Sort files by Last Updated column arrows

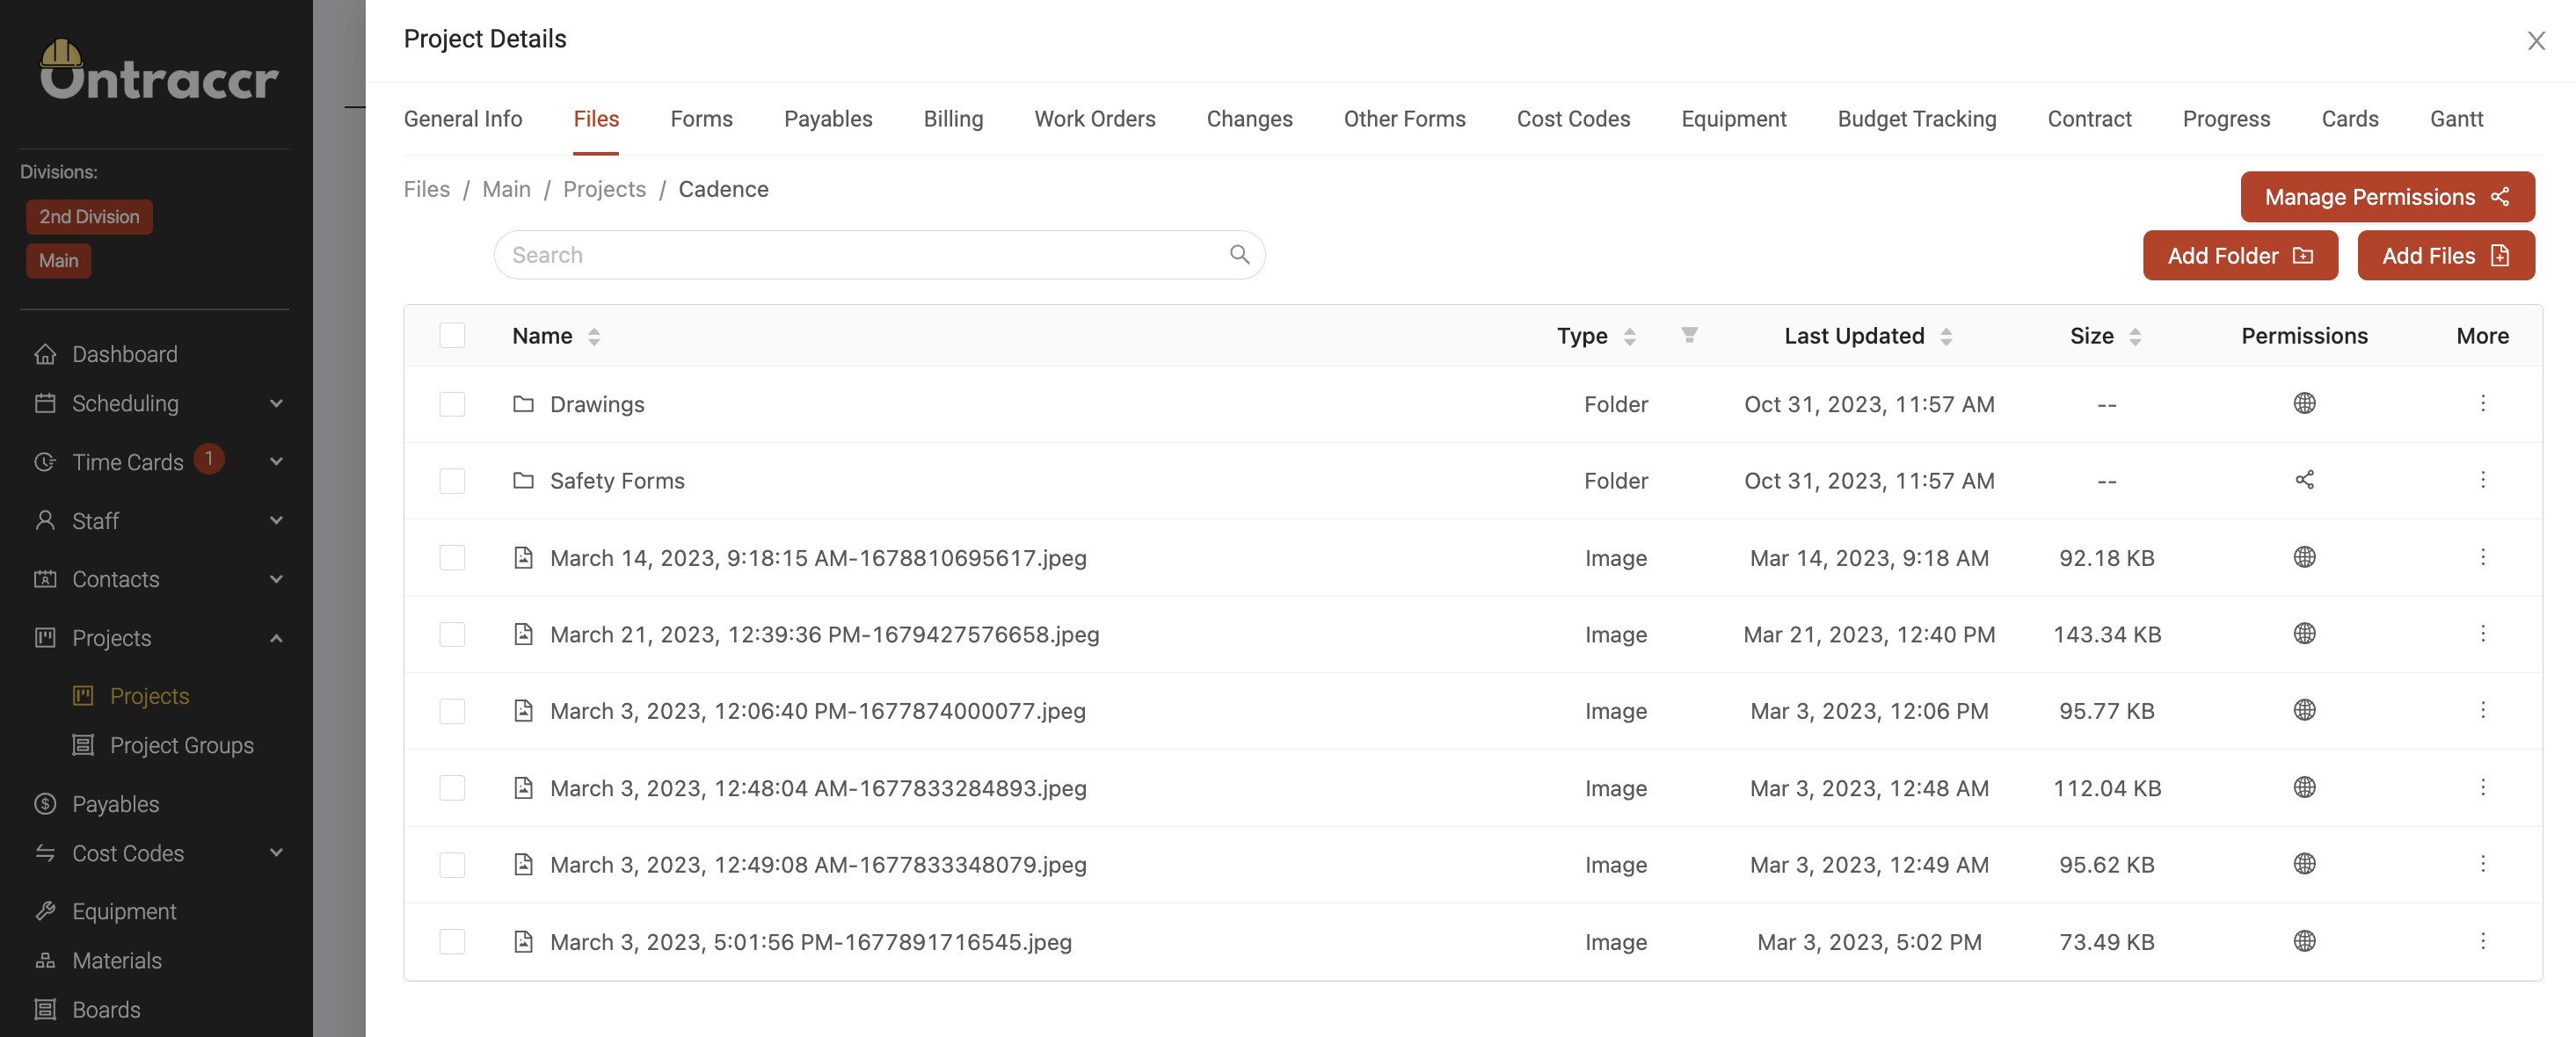click(x=1946, y=336)
